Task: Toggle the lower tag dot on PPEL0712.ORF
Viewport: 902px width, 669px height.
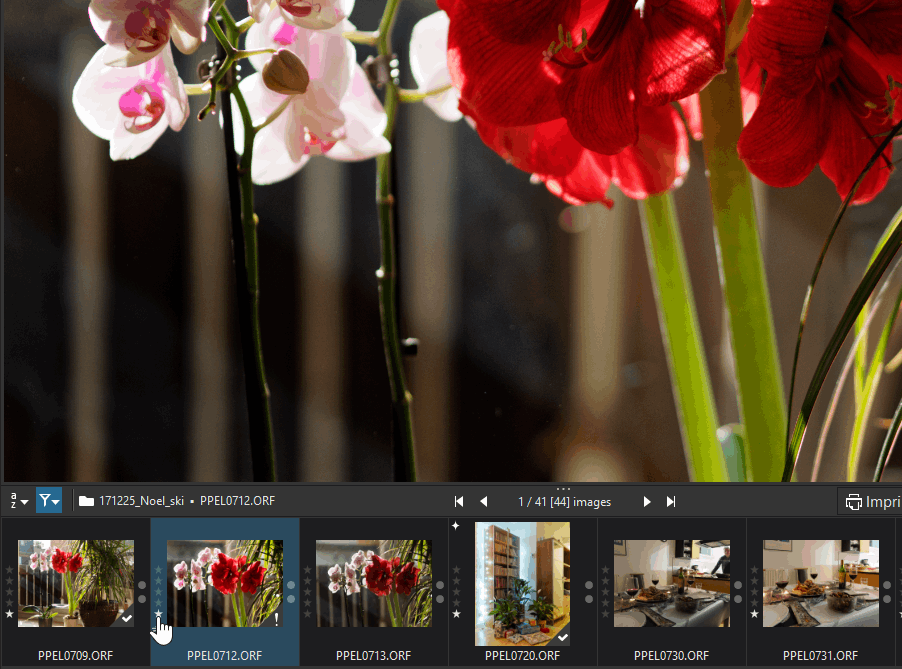Action: (291, 599)
